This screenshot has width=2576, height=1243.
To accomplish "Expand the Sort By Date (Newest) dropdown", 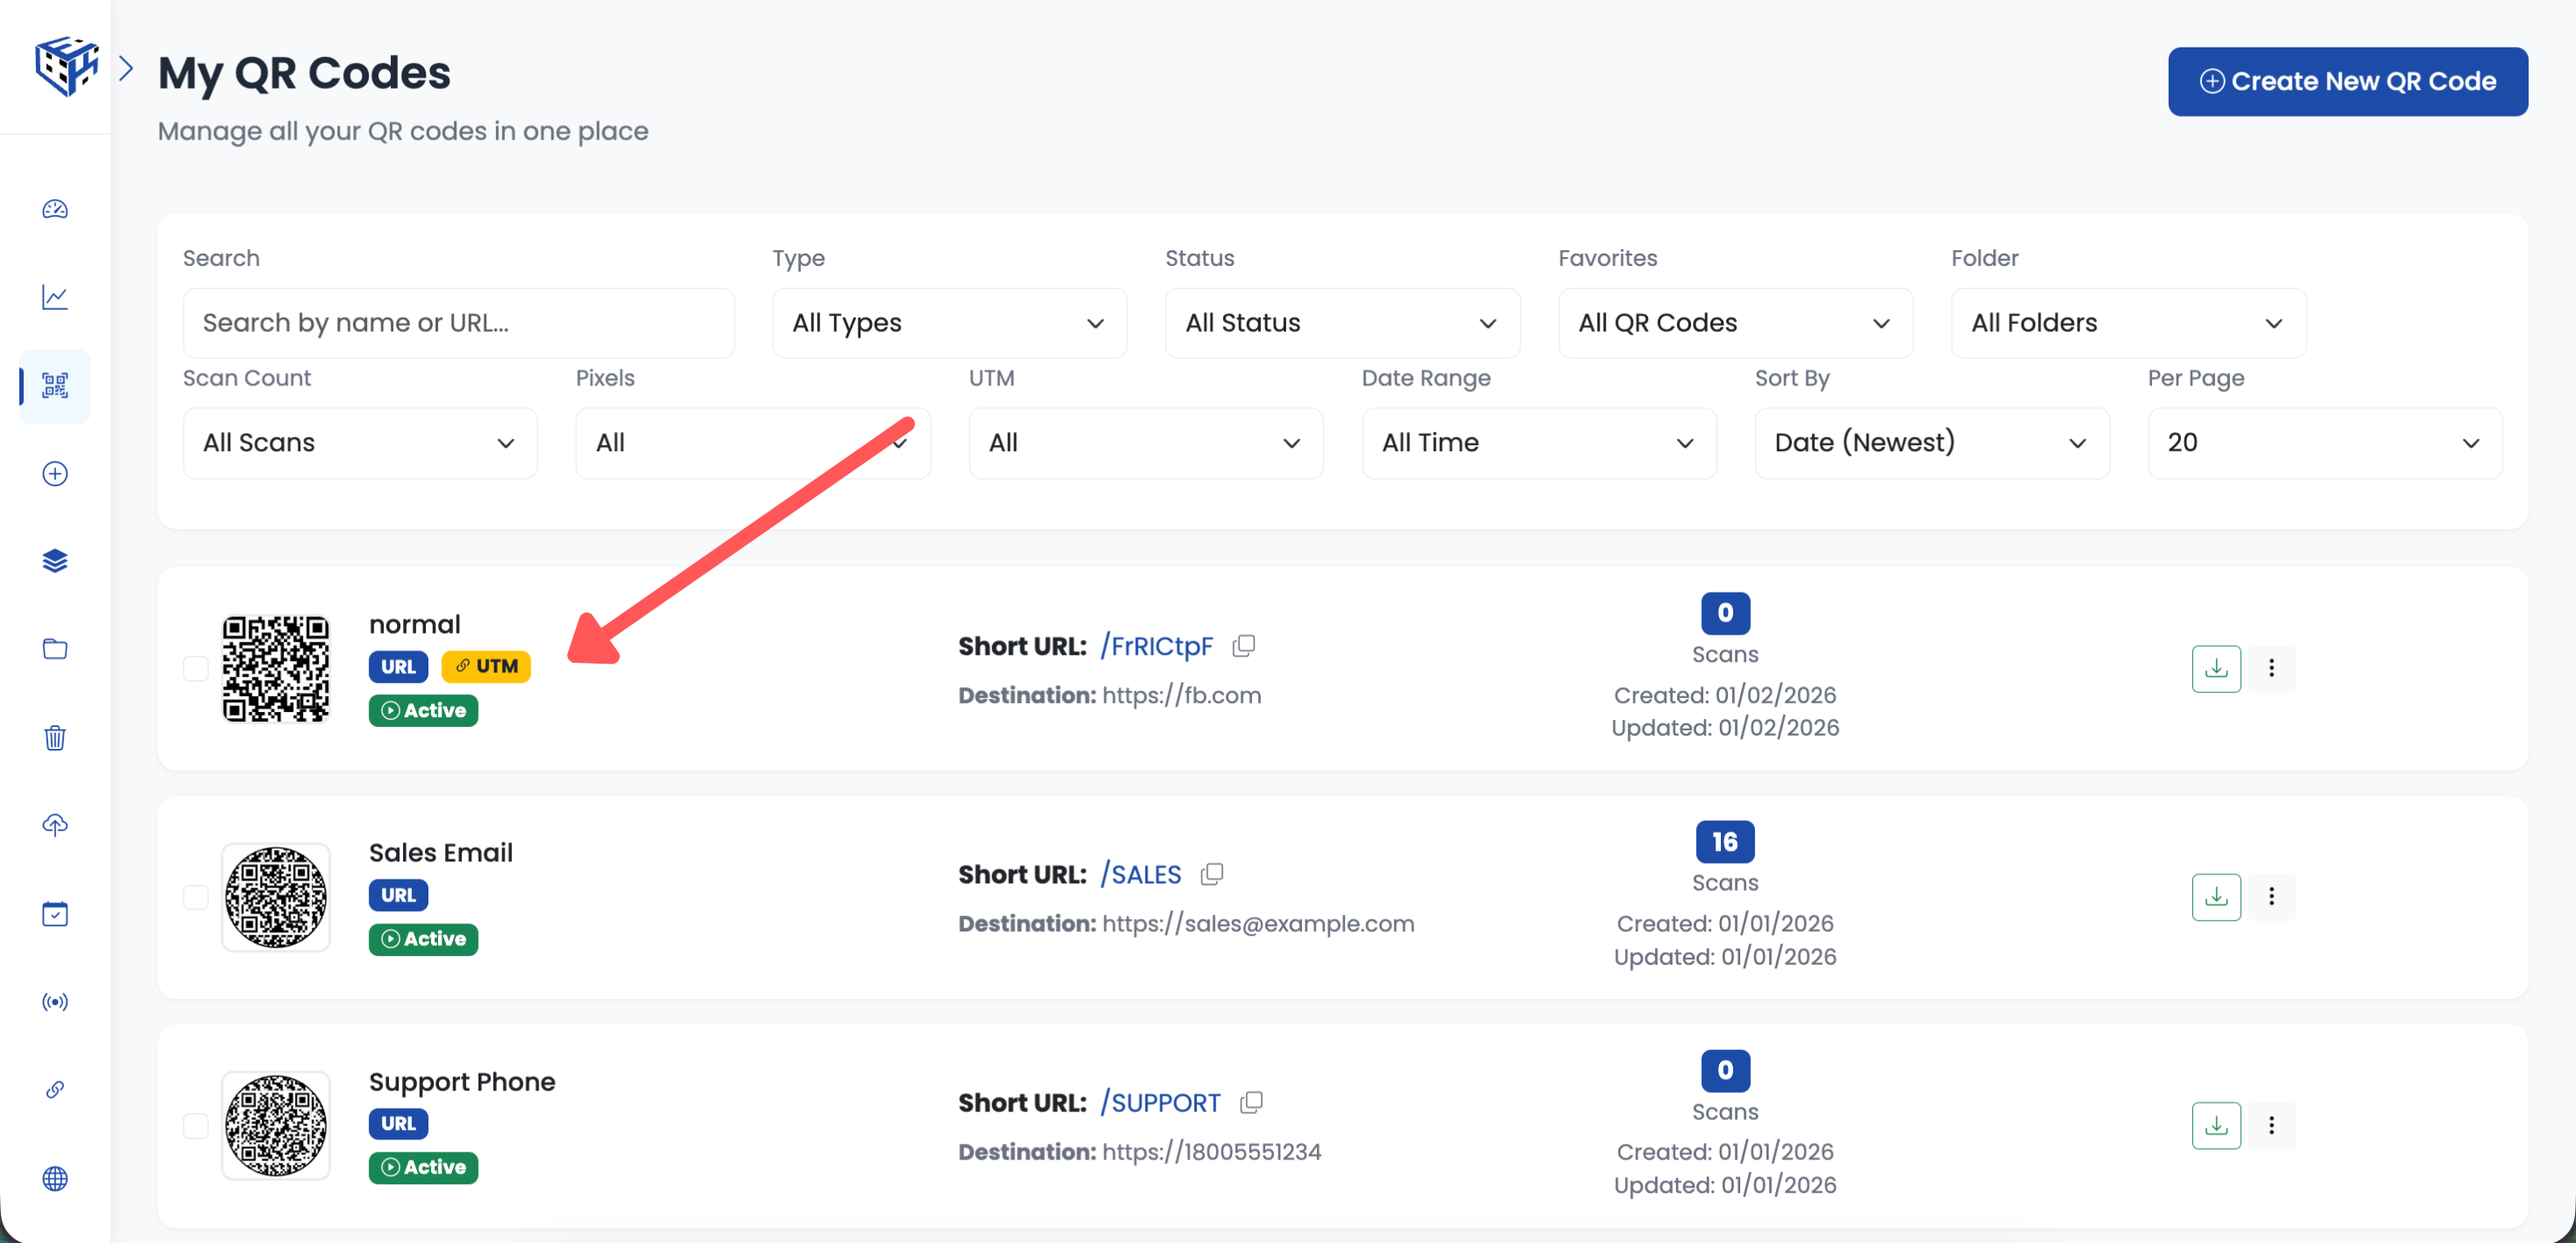I will 1931,442.
